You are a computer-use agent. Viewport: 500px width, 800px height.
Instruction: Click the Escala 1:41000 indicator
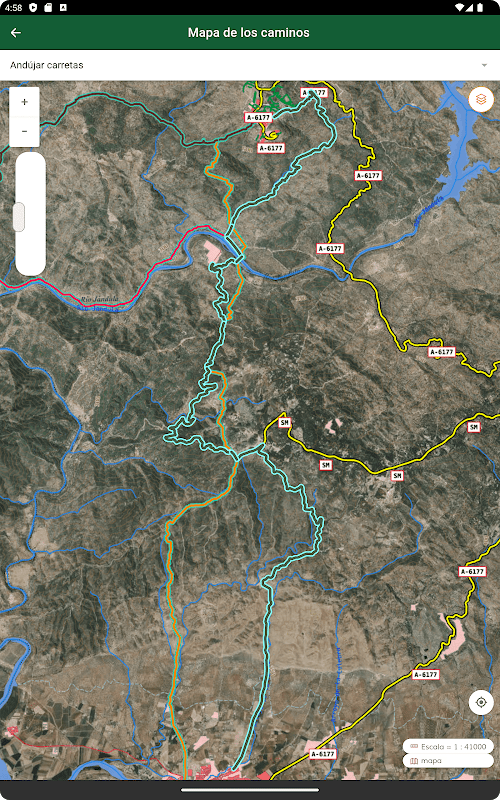coord(448,746)
